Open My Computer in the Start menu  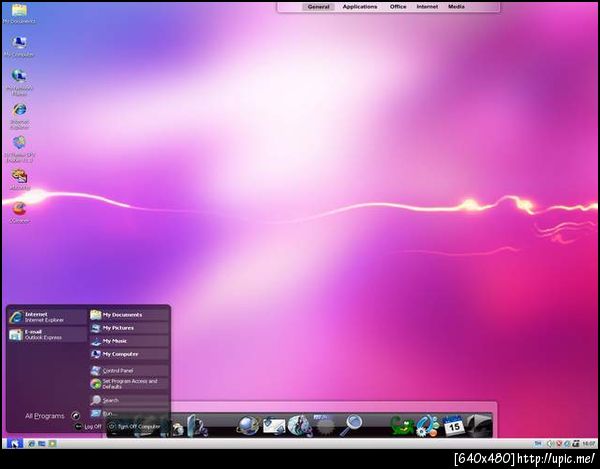pyautogui.click(x=129, y=354)
